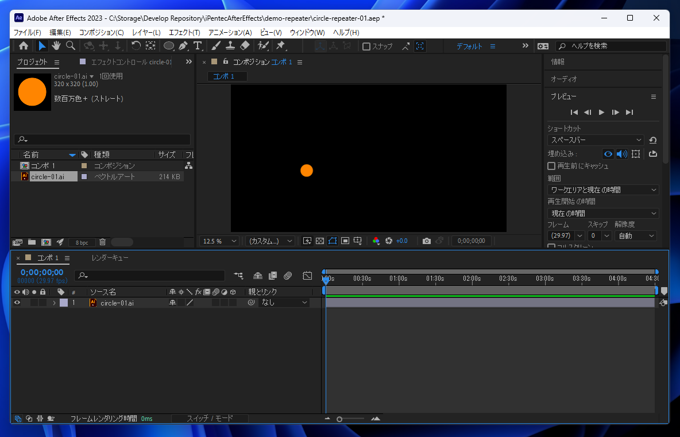The width and height of the screenshot is (680, 437).
Task: Pick the Pen tool
Action: point(183,46)
